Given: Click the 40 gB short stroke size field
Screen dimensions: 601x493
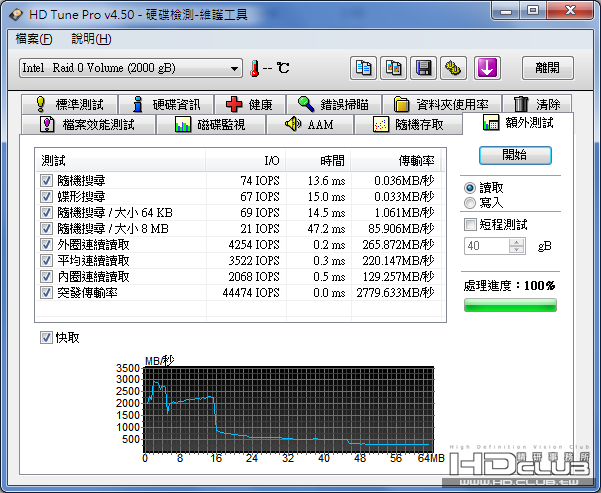Looking at the screenshot, I should click(487, 246).
